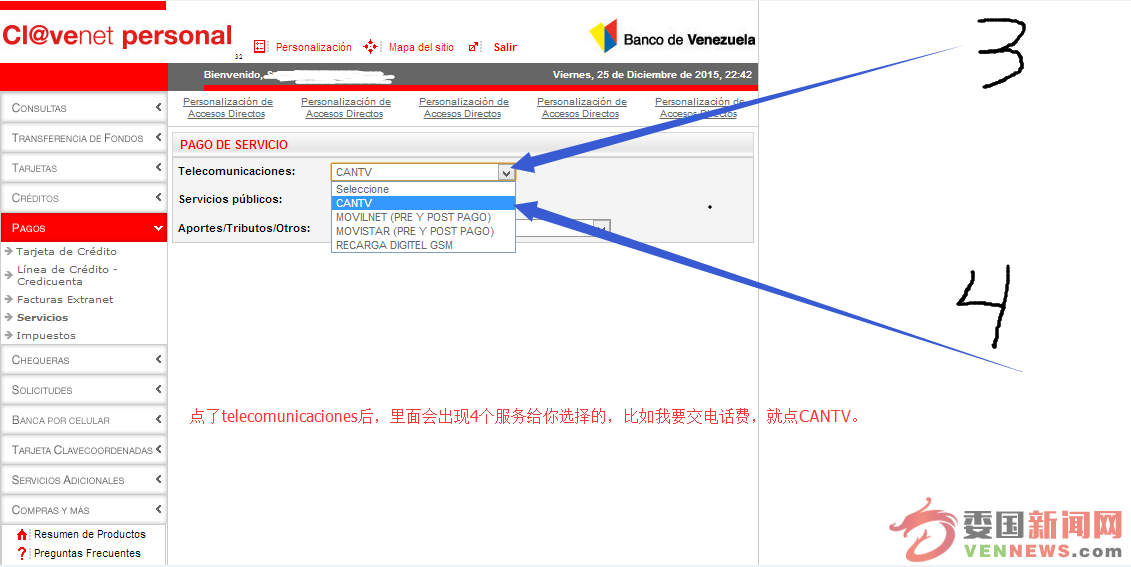The image size is (1131, 567).
Task: Click the Personalización icon in header
Action: pyautogui.click(x=260, y=47)
